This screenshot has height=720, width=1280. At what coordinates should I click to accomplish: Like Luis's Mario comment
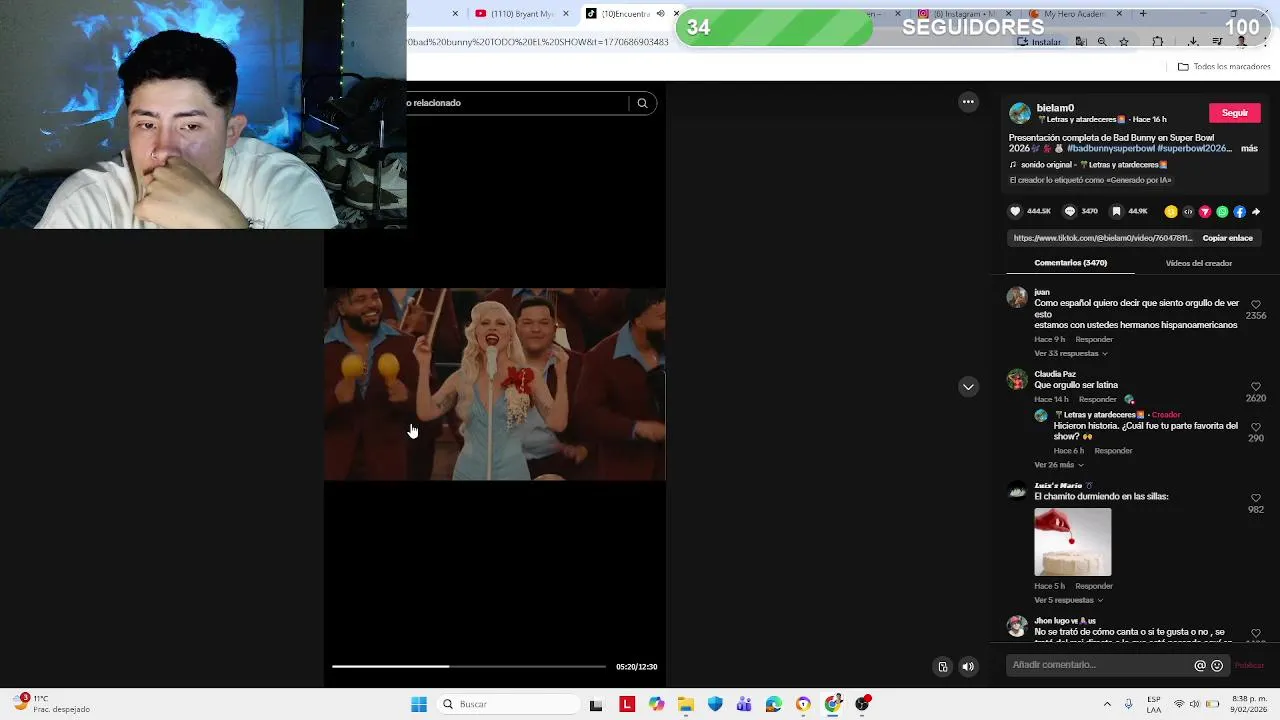click(x=1256, y=498)
